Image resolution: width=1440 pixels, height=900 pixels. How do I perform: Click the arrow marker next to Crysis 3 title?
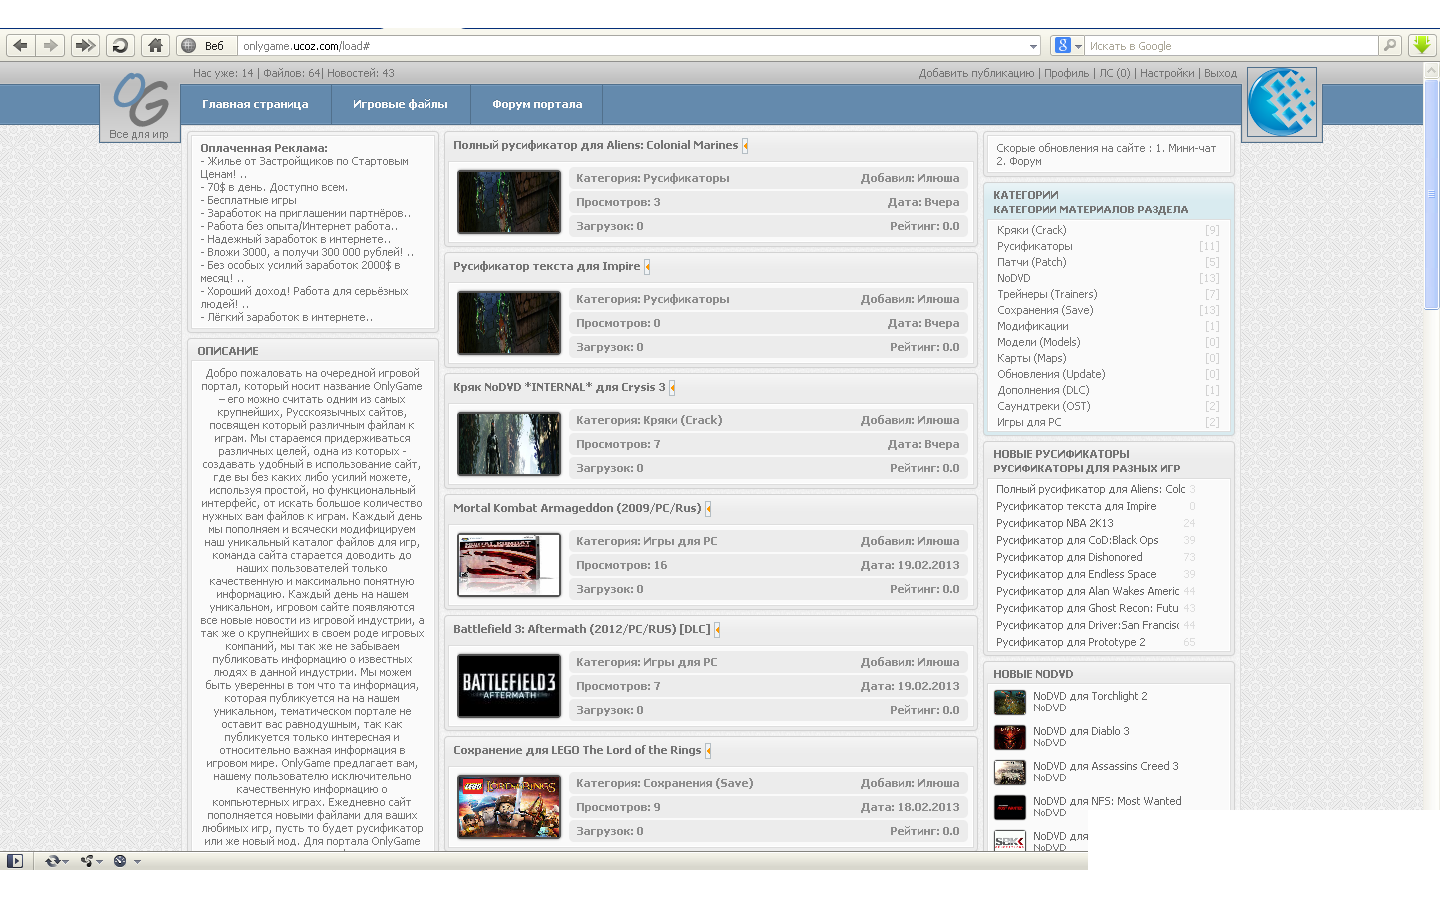672,388
